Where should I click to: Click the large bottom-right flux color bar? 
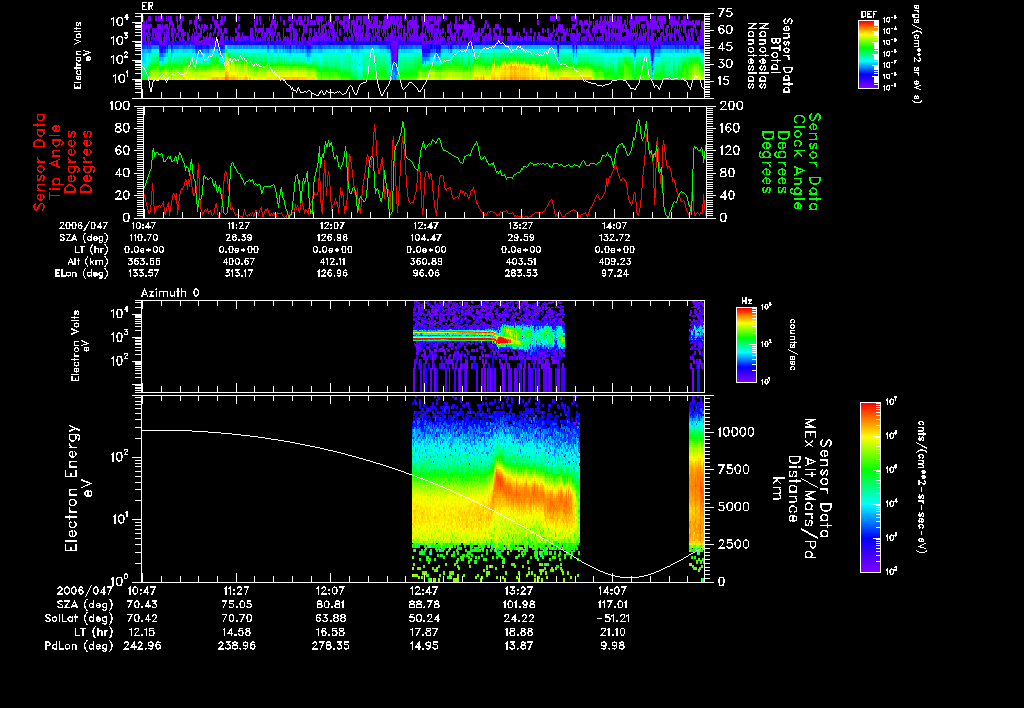870,487
